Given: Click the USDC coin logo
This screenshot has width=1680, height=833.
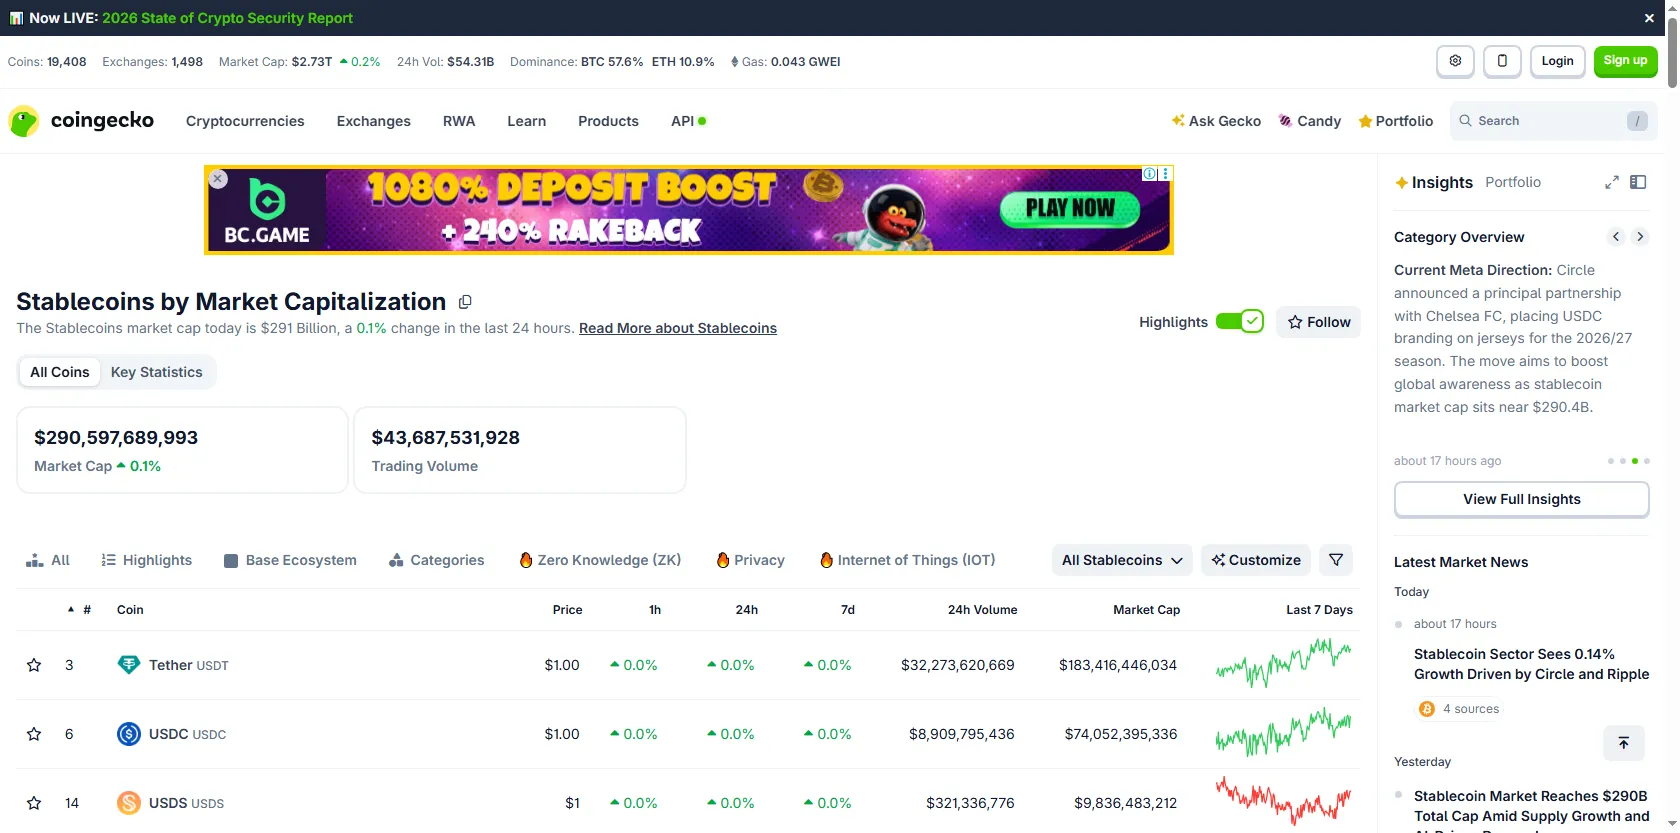Looking at the screenshot, I should coord(129,734).
